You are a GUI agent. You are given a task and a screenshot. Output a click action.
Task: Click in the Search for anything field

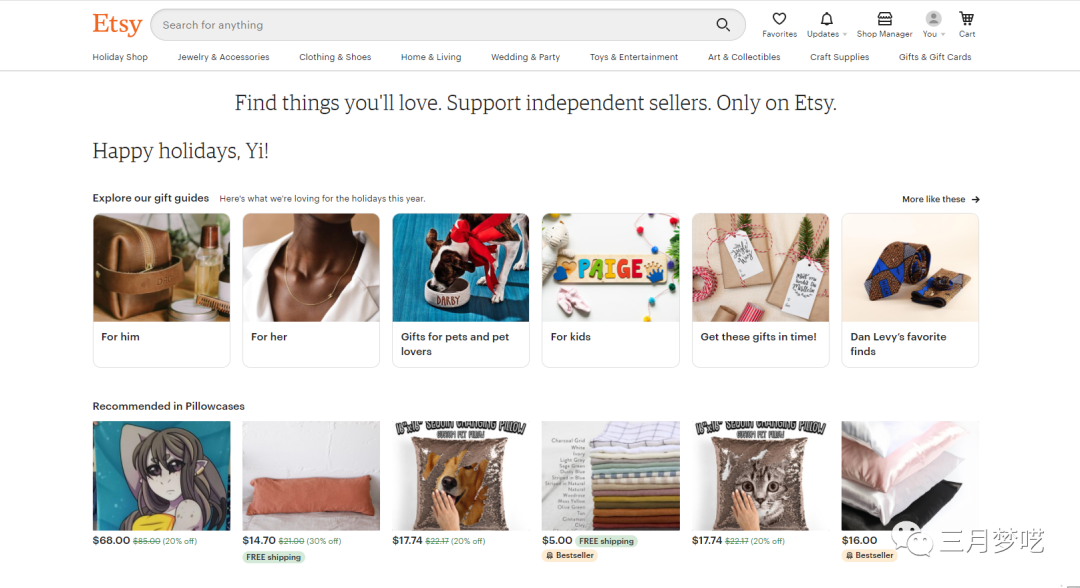(x=430, y=25)
